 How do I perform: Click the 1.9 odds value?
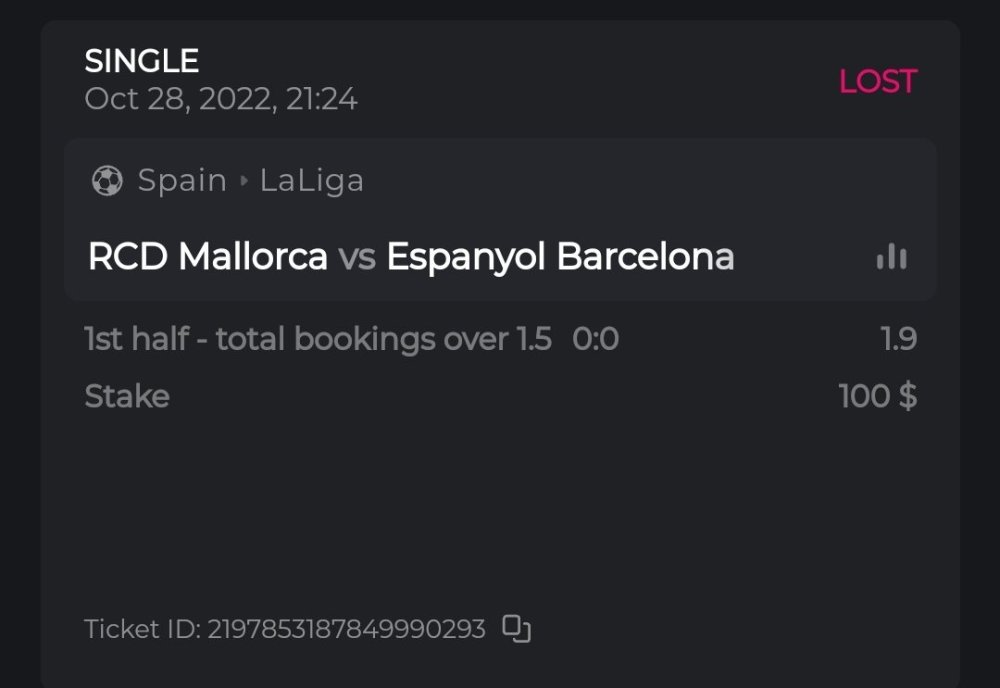point(898,339)
